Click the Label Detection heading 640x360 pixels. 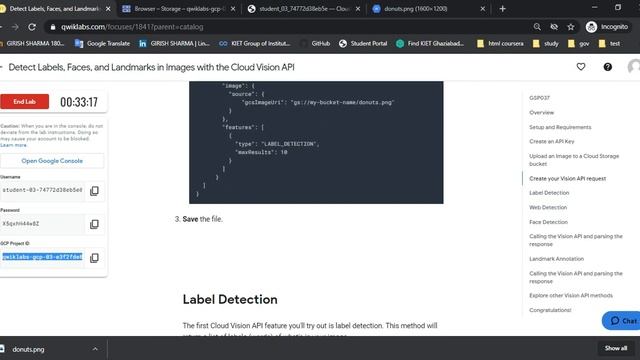coord(230,300)
